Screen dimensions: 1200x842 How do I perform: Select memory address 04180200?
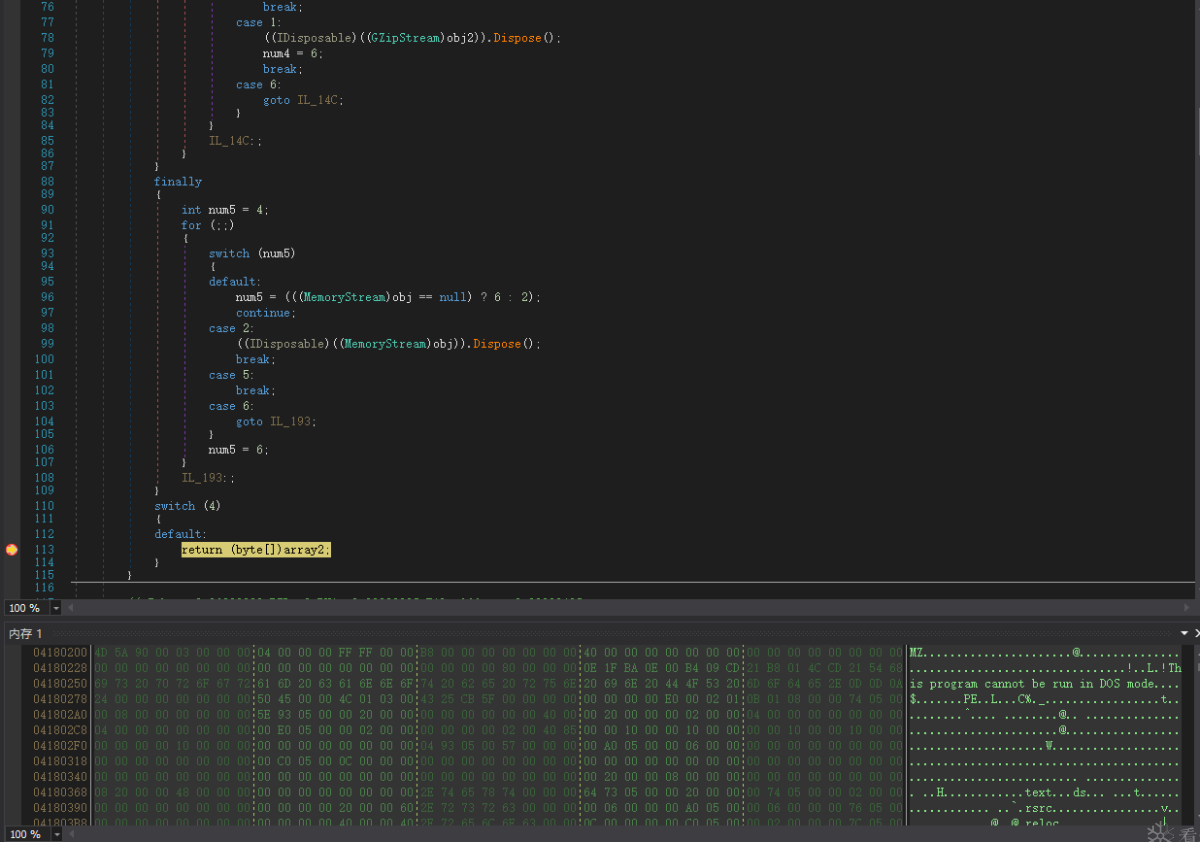[60, 653]
